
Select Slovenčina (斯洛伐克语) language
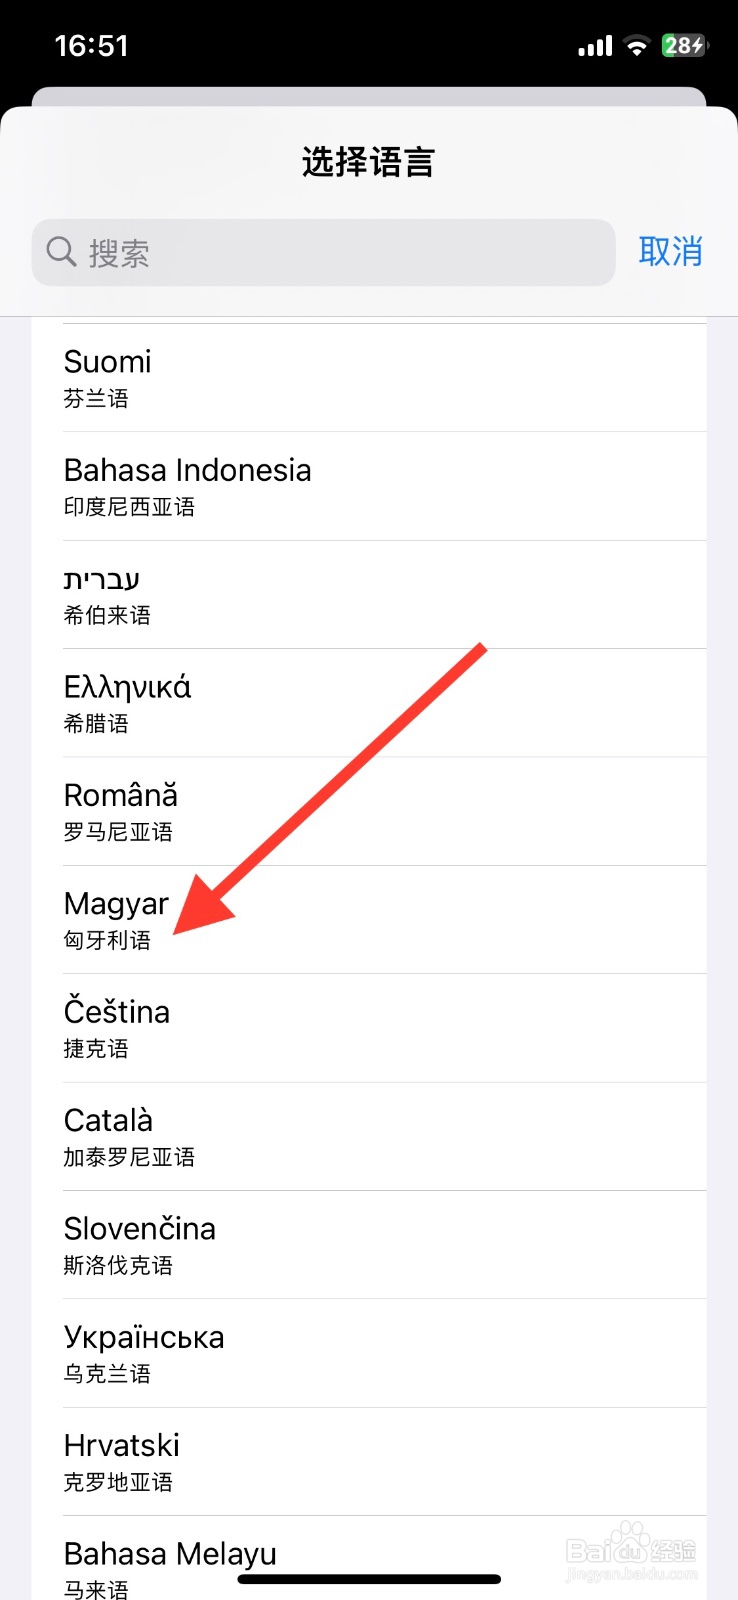pos(368,1245)
